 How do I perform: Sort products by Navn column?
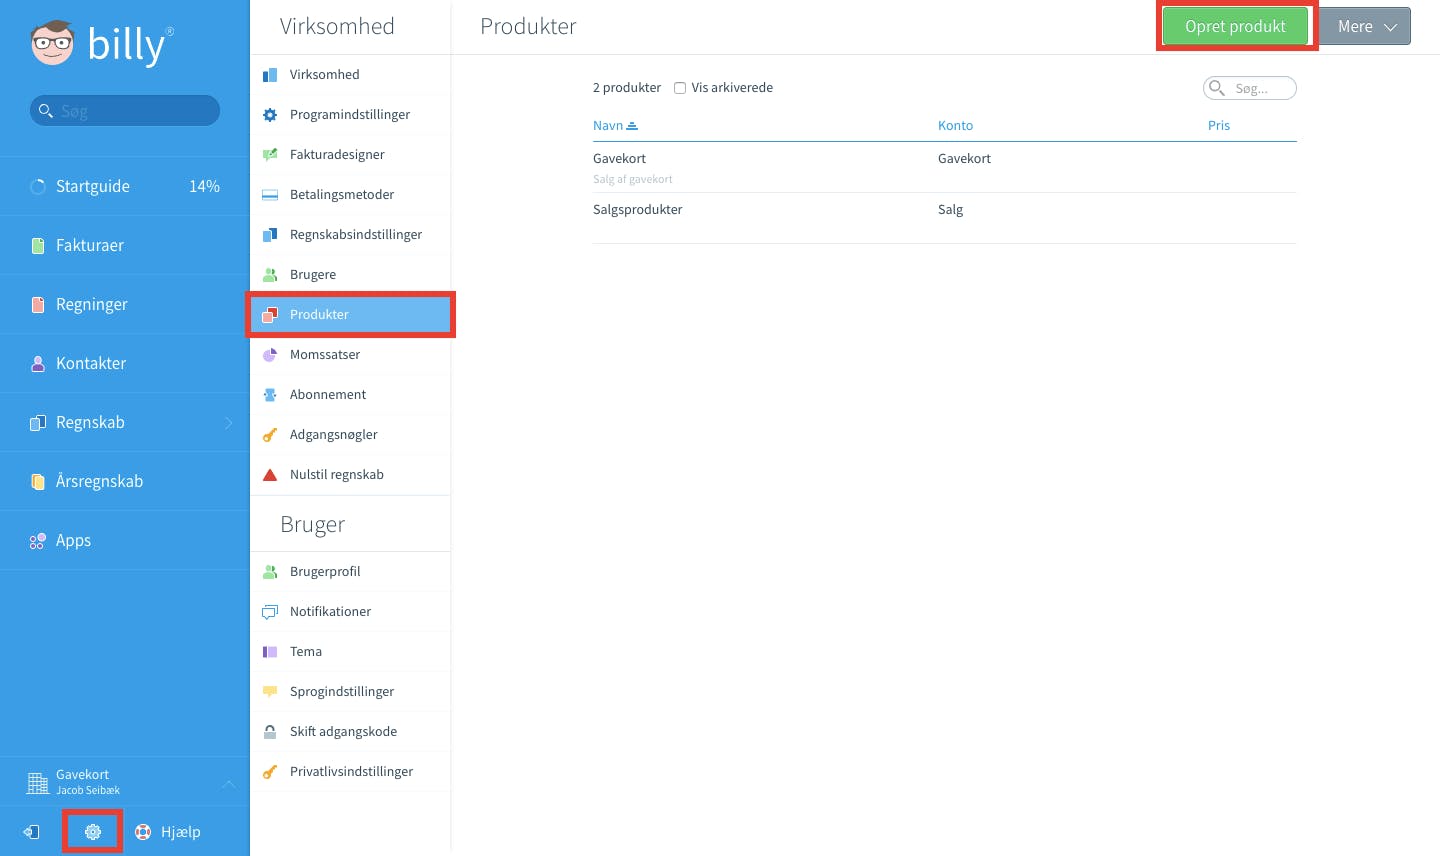615,125
